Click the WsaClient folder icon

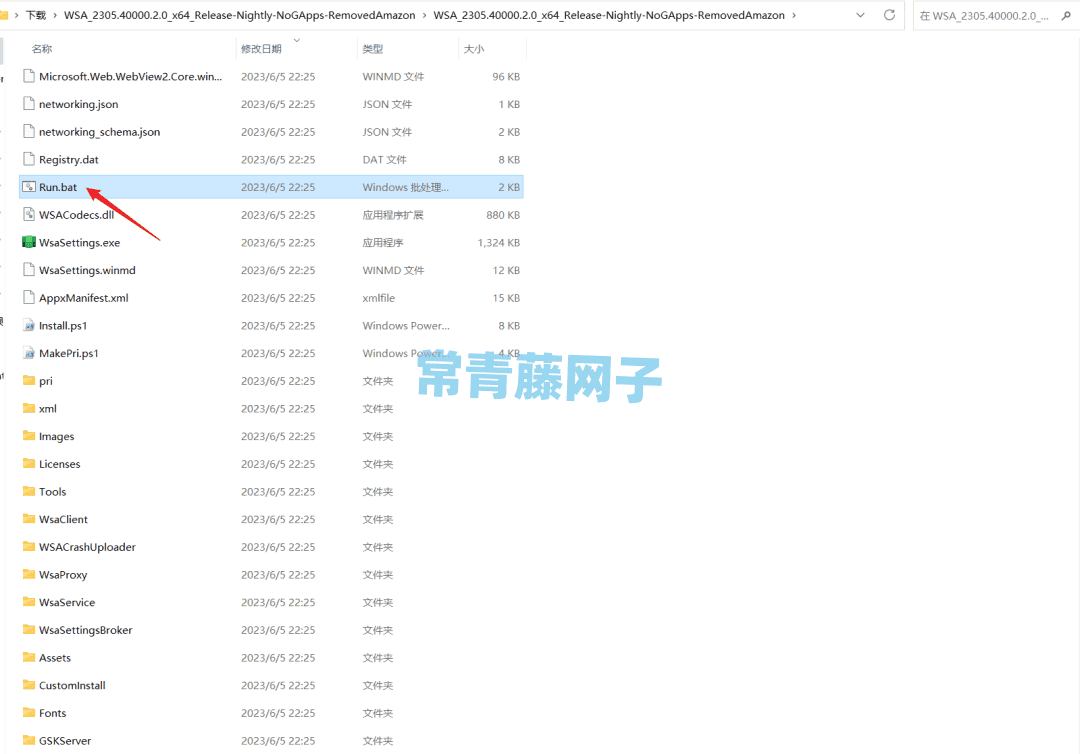click(x=29, y=519)
